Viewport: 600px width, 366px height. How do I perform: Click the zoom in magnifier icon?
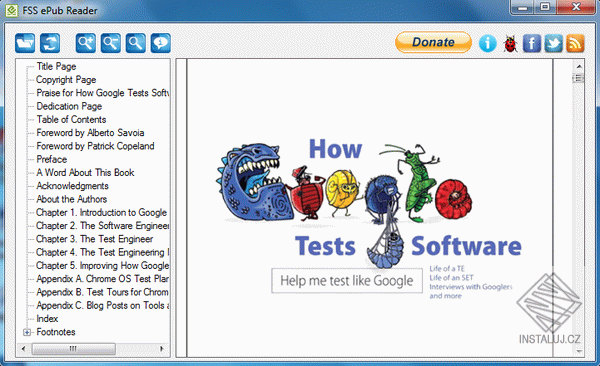86,43
